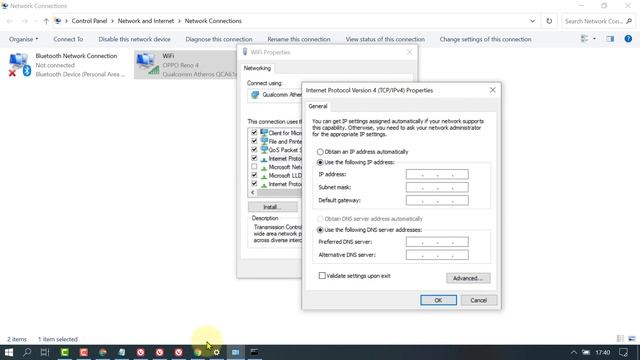
Task: Change view layout icon in the toolbar
Action: pos(584,39)
